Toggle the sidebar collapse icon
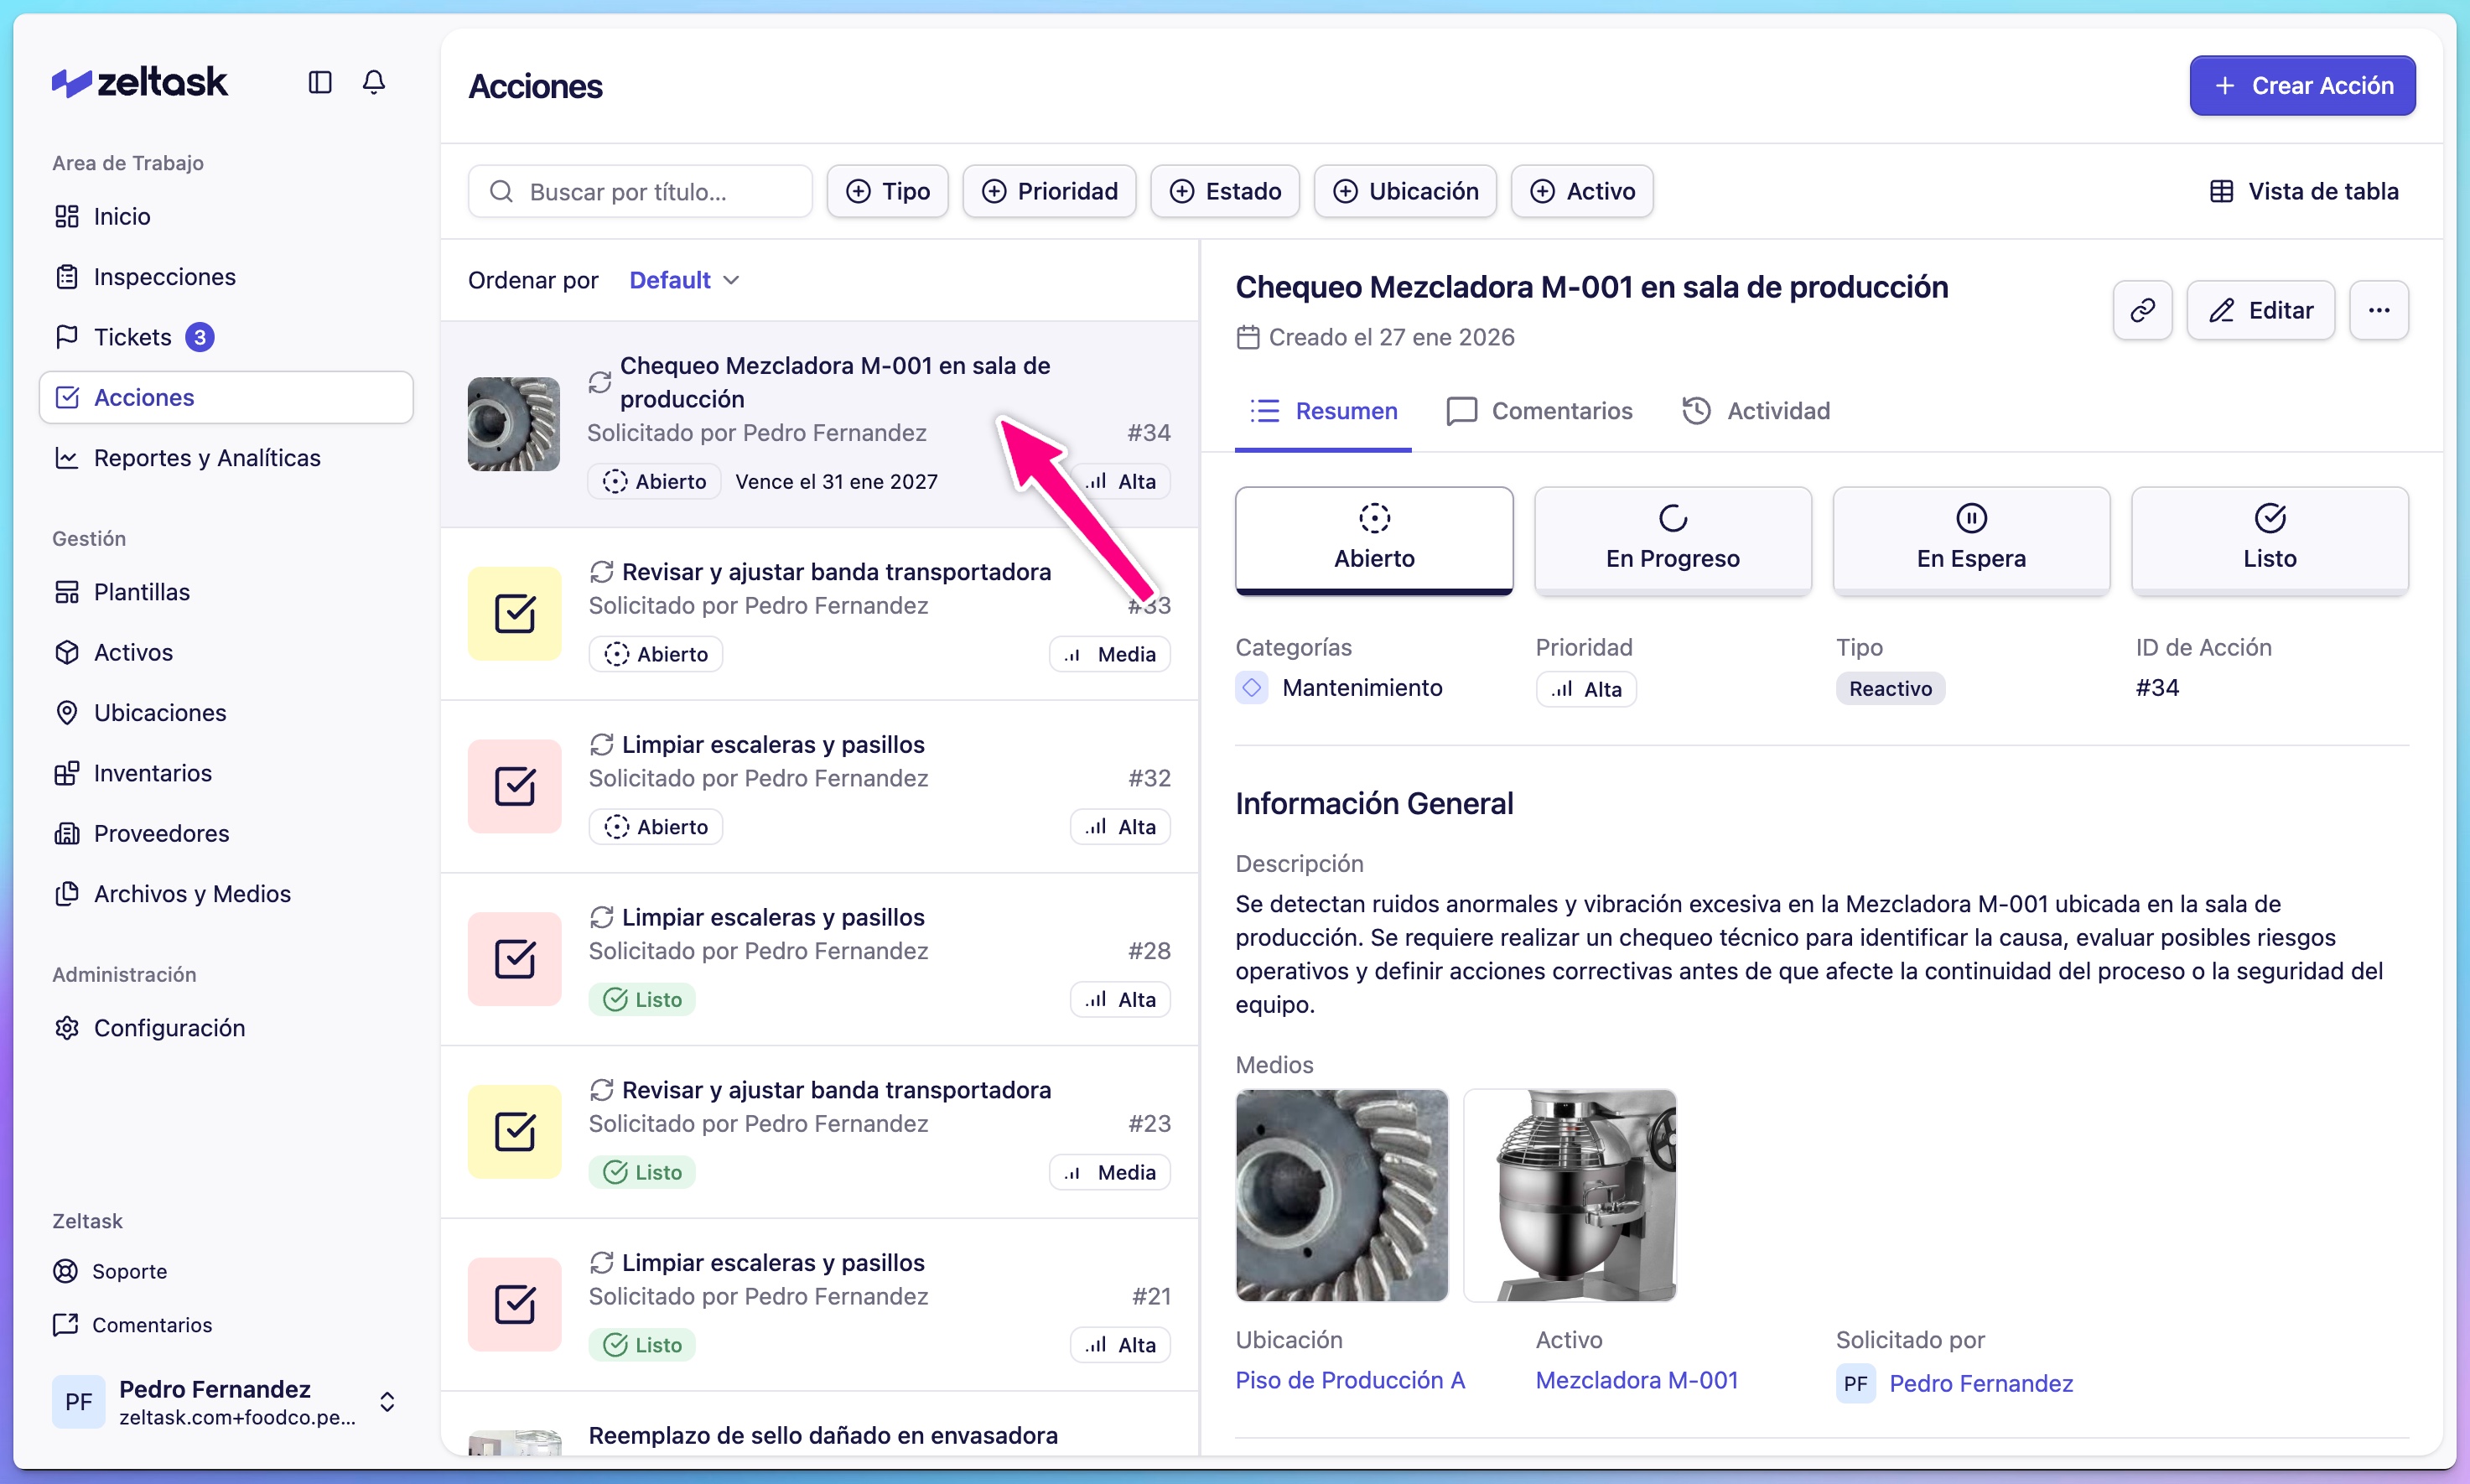This screenshot has width=2470, height=1484. click(x=319, y=82)
